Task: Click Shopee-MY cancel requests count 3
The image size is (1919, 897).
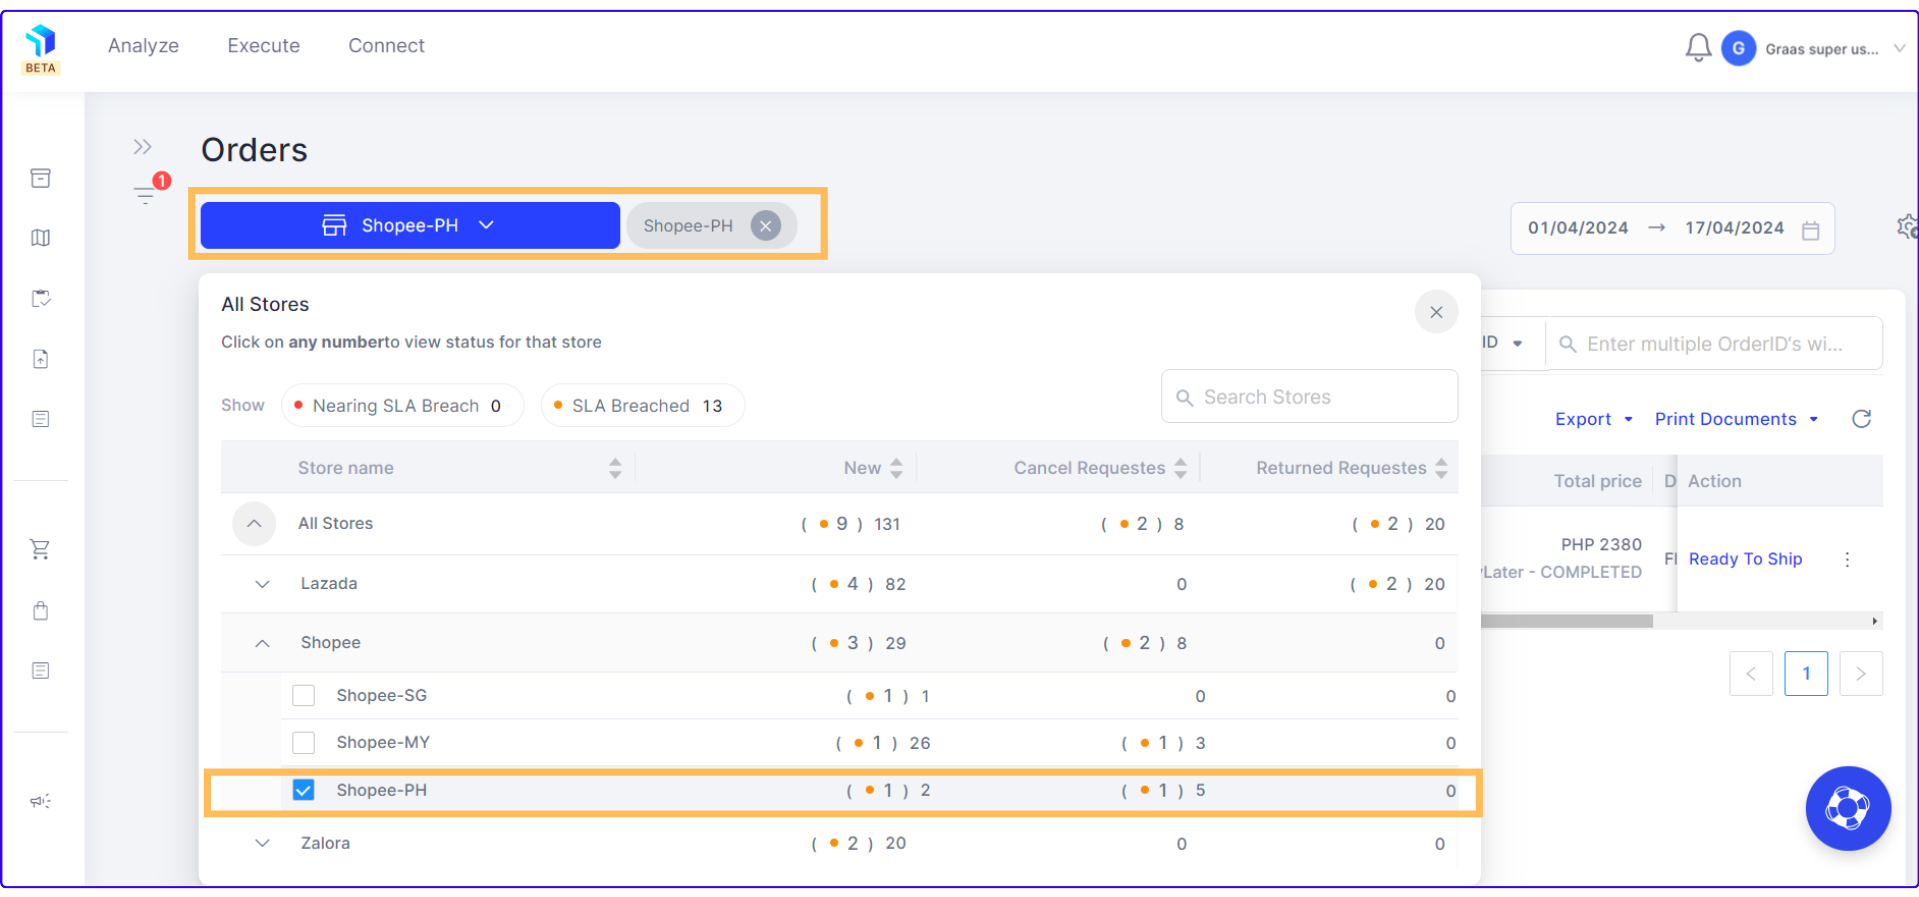Action: [x=1200, y=743]
